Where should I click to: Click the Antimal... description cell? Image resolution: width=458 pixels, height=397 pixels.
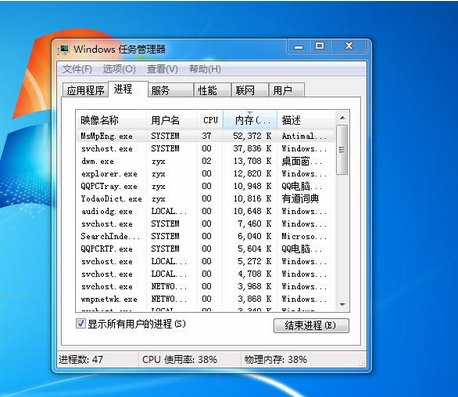(x=304, y=136)
